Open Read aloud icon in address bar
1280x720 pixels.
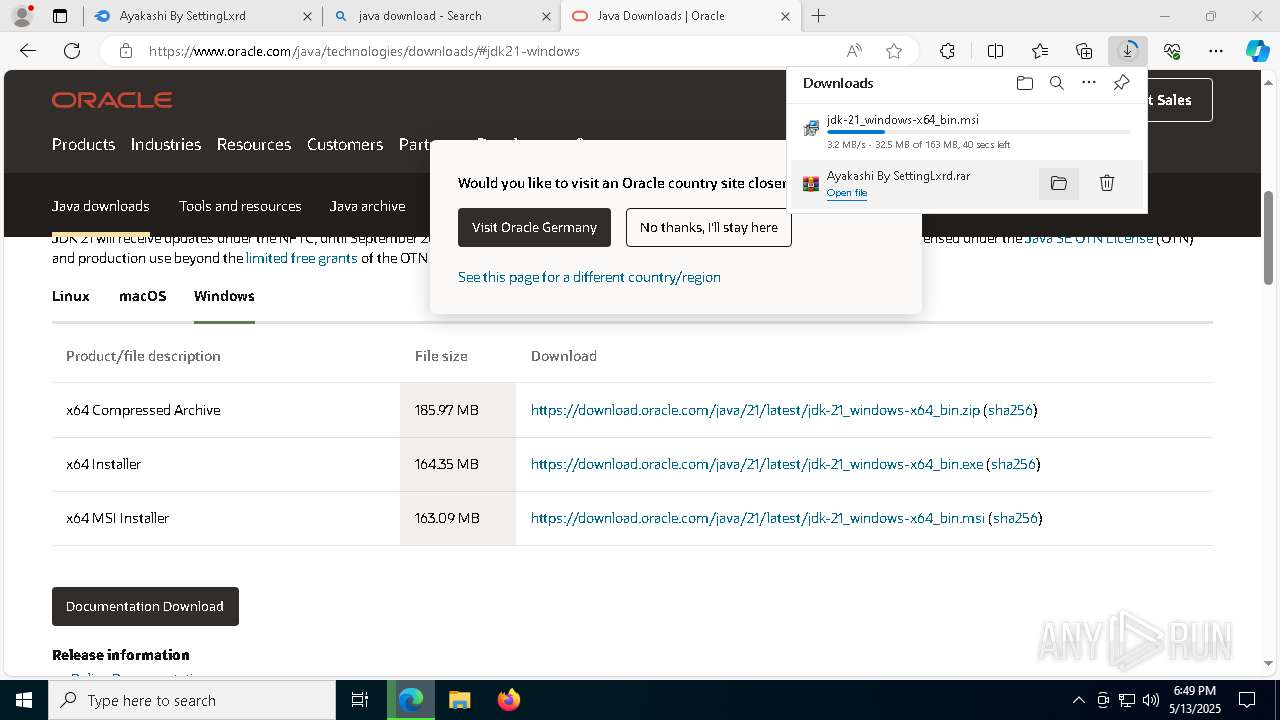(x=854, y=51)
